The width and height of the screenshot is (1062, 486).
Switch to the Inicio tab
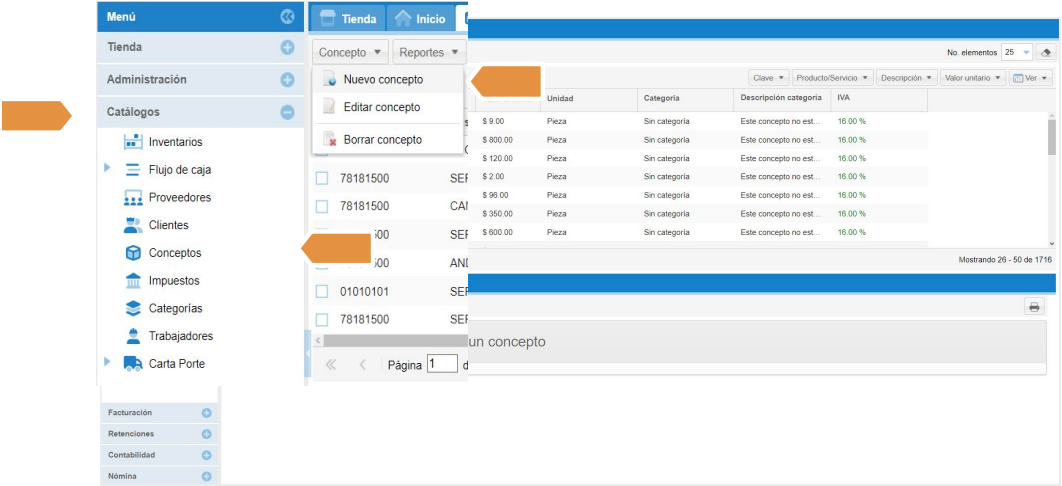tap(420, 19)
